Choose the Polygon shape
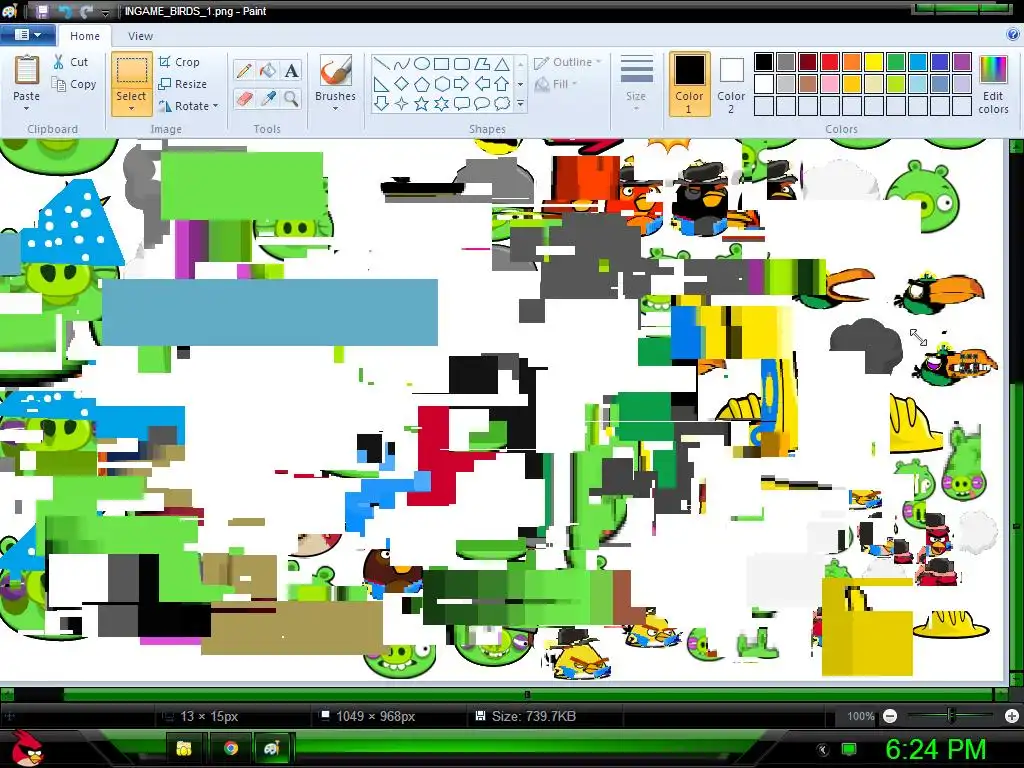1024x768 pixels. (x=482, y=64)
